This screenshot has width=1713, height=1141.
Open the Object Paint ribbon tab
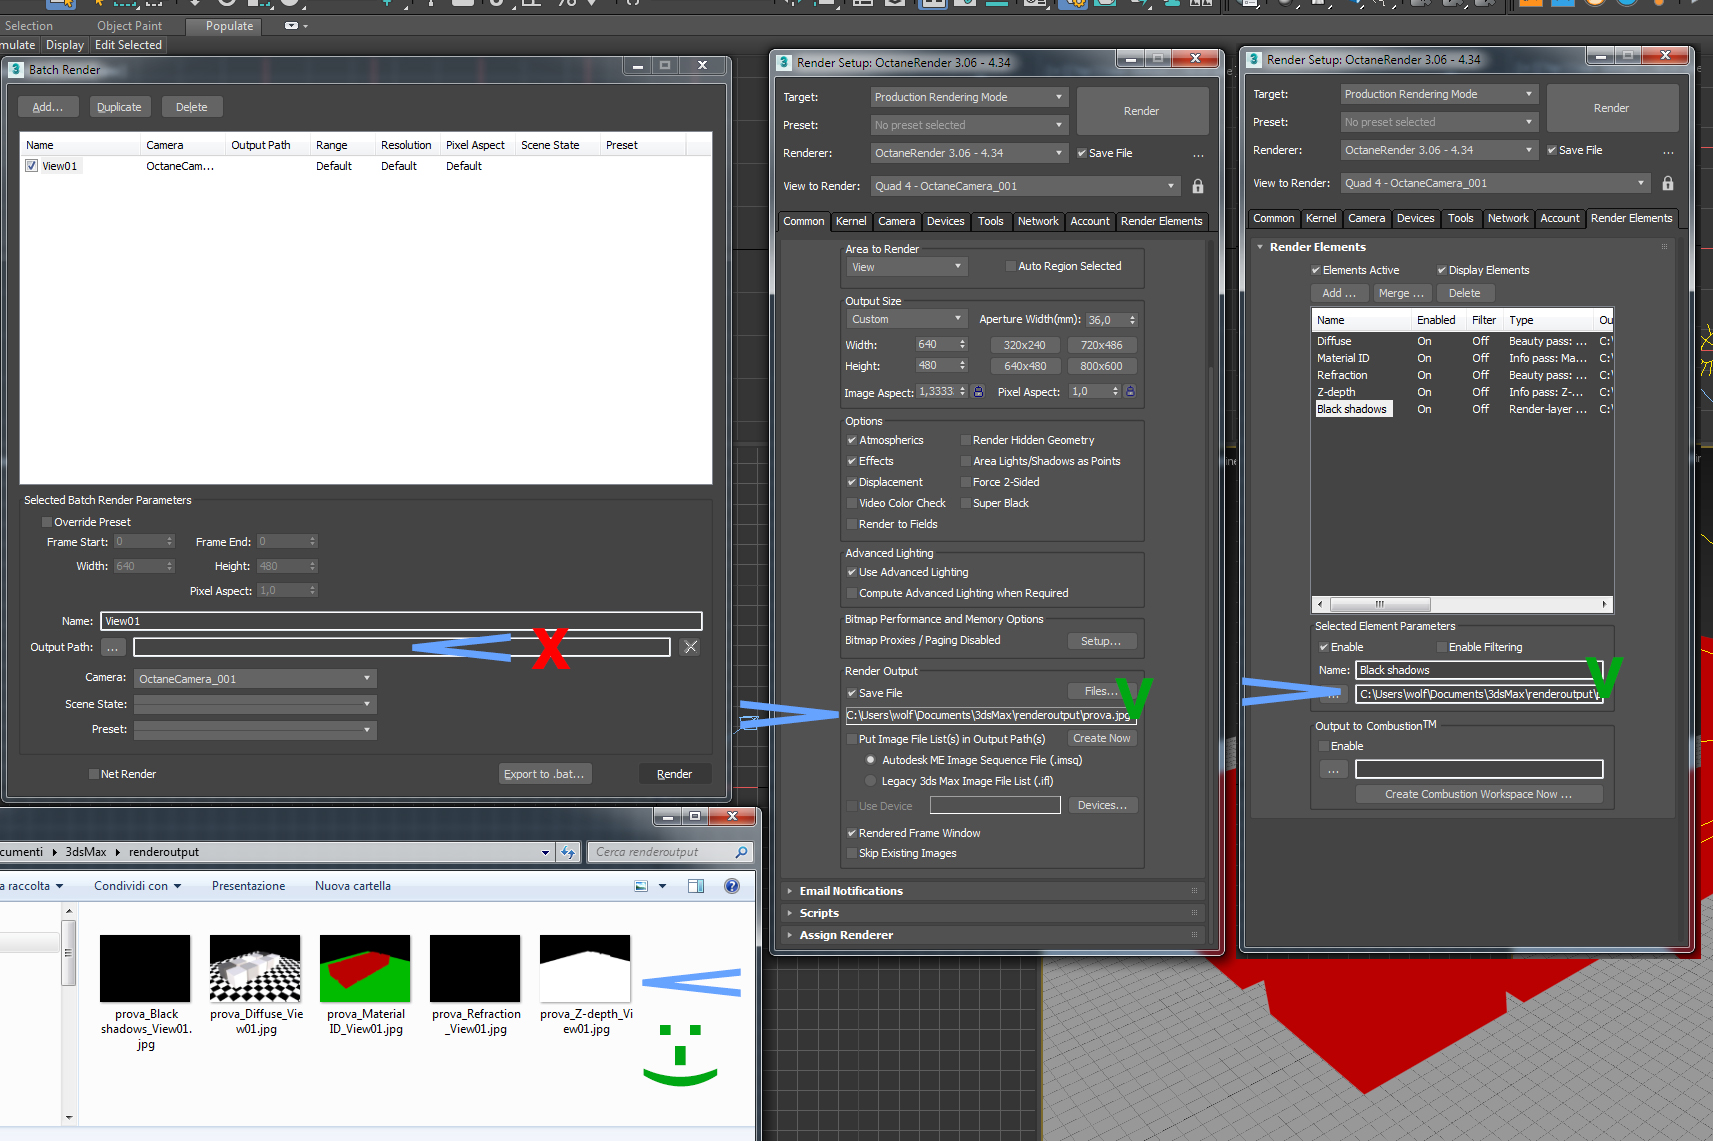(x=129, y=26)
